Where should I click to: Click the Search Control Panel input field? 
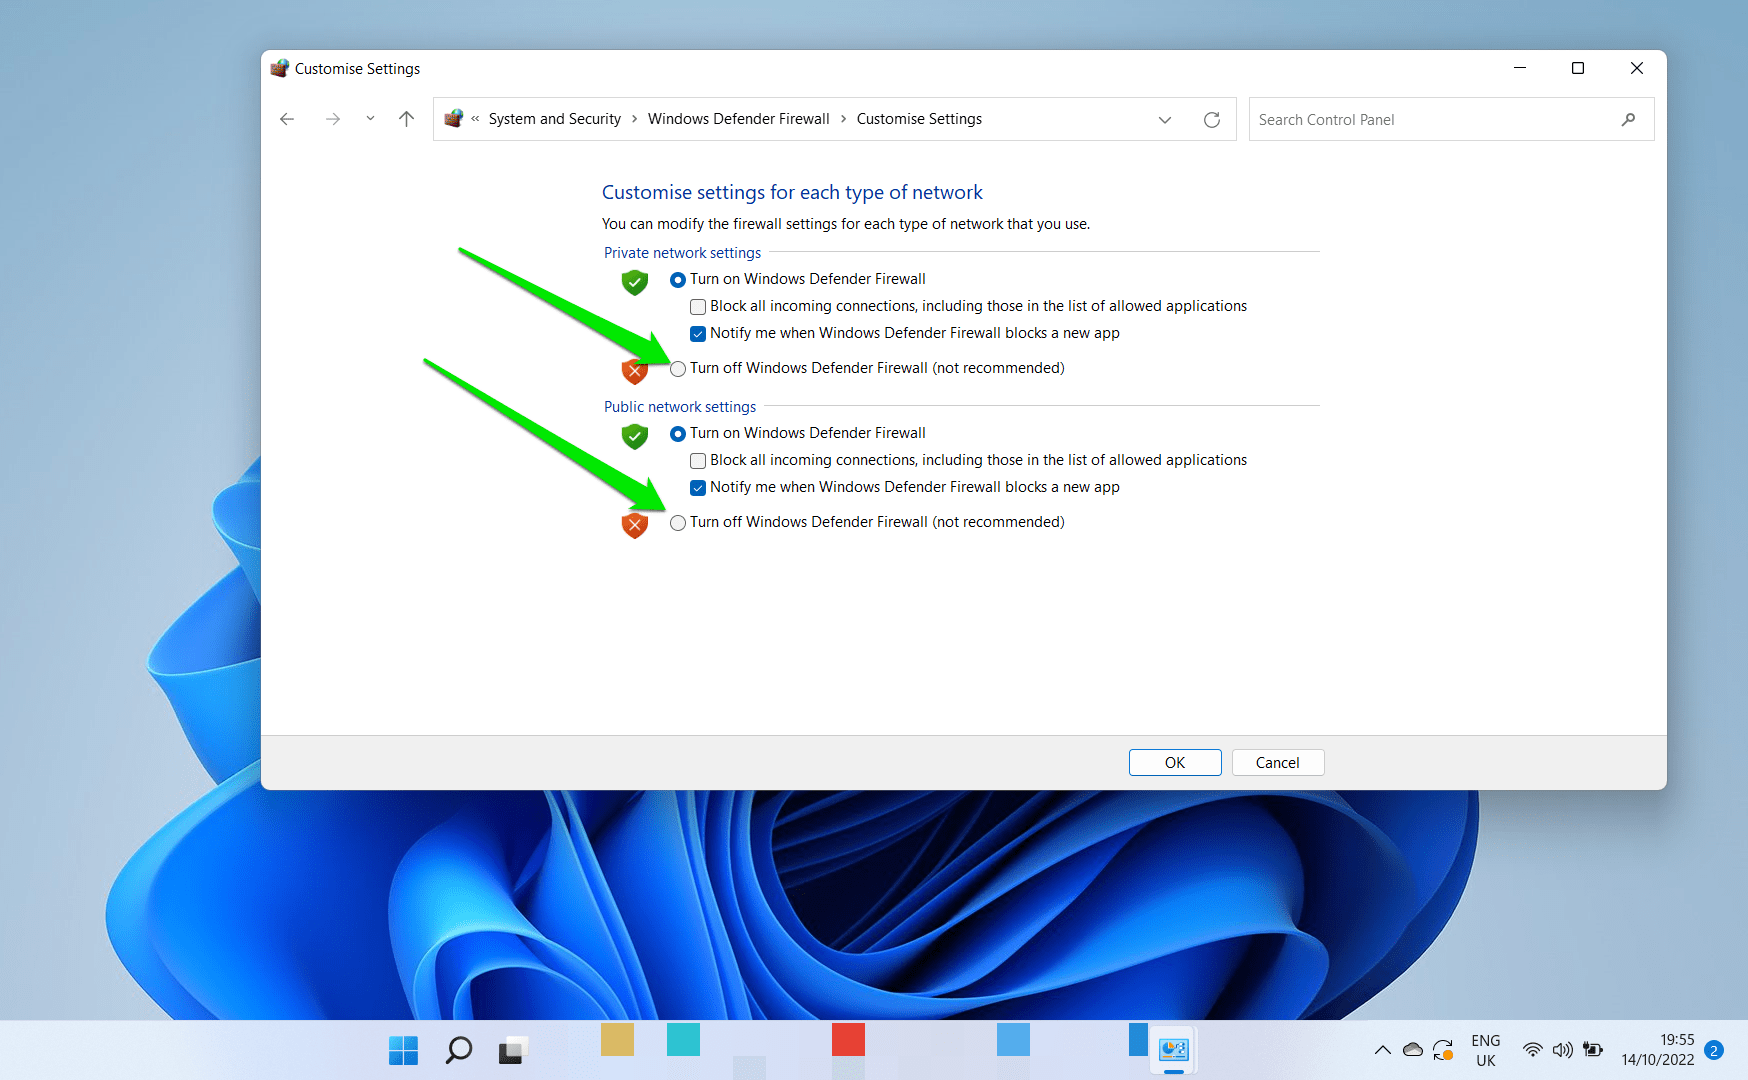tap(1400, 119)
